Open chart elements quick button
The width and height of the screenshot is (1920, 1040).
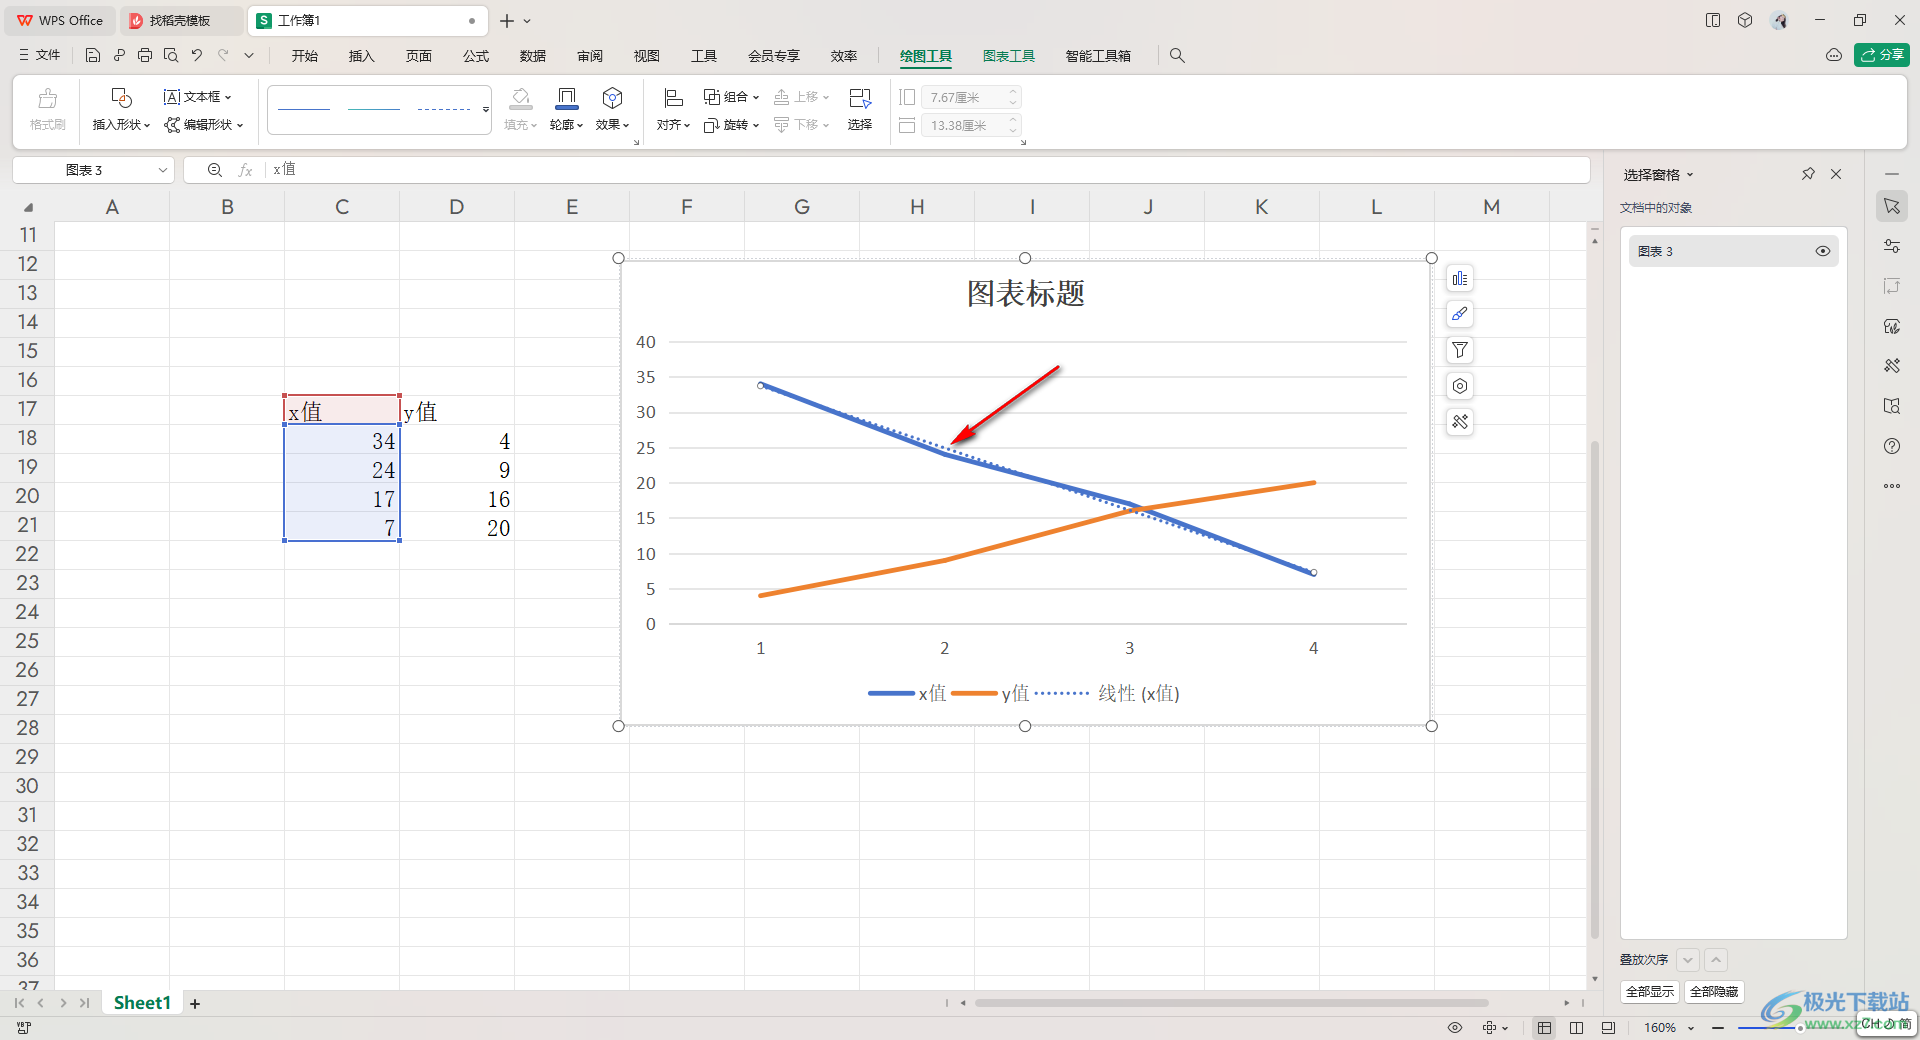point(1460,279)
